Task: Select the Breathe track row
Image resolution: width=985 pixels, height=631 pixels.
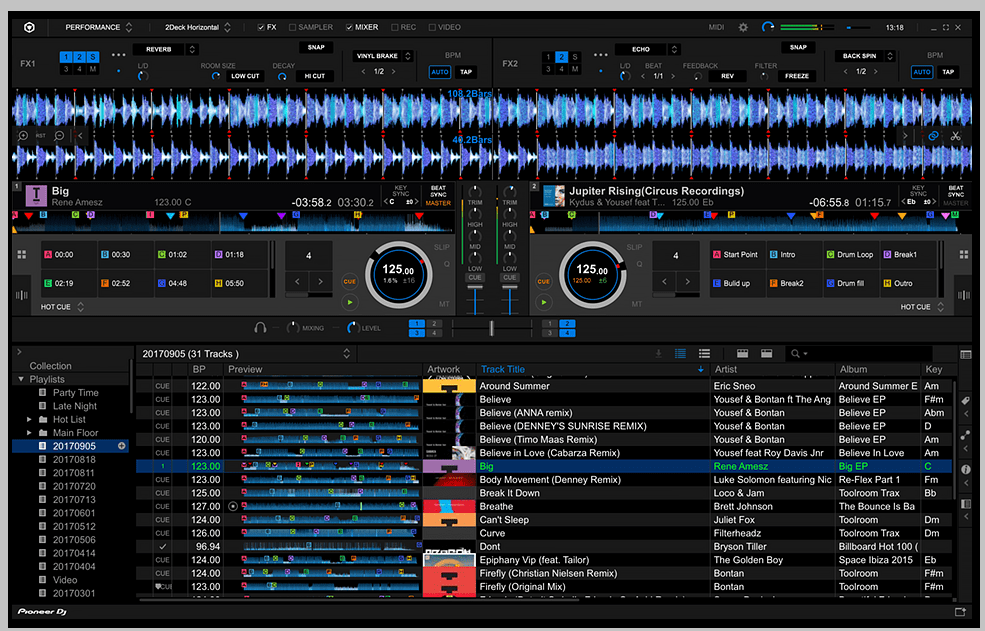Action: coord(545,506)
